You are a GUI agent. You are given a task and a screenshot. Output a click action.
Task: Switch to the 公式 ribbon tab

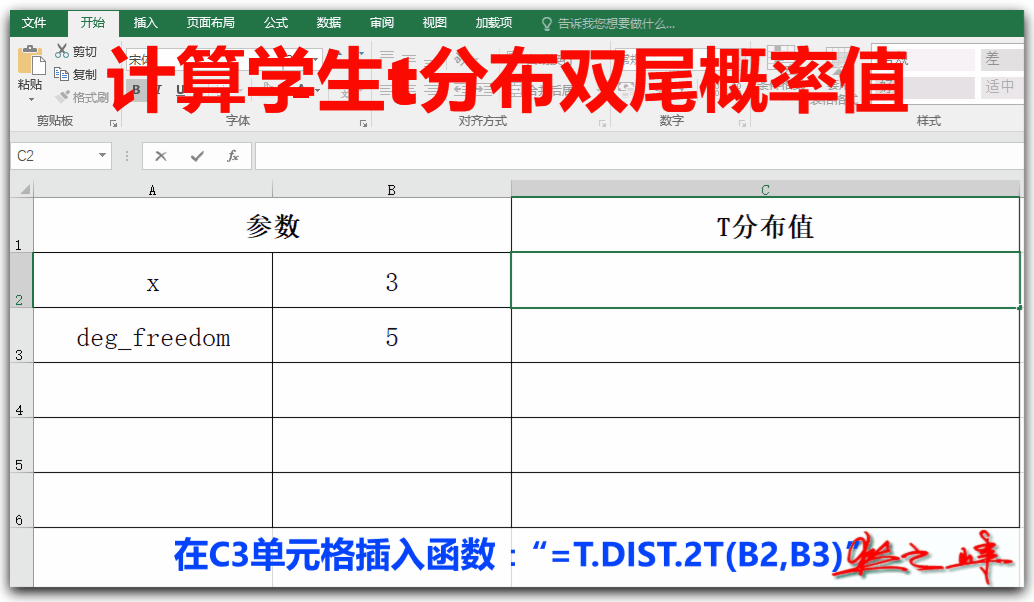click(276, 23)
